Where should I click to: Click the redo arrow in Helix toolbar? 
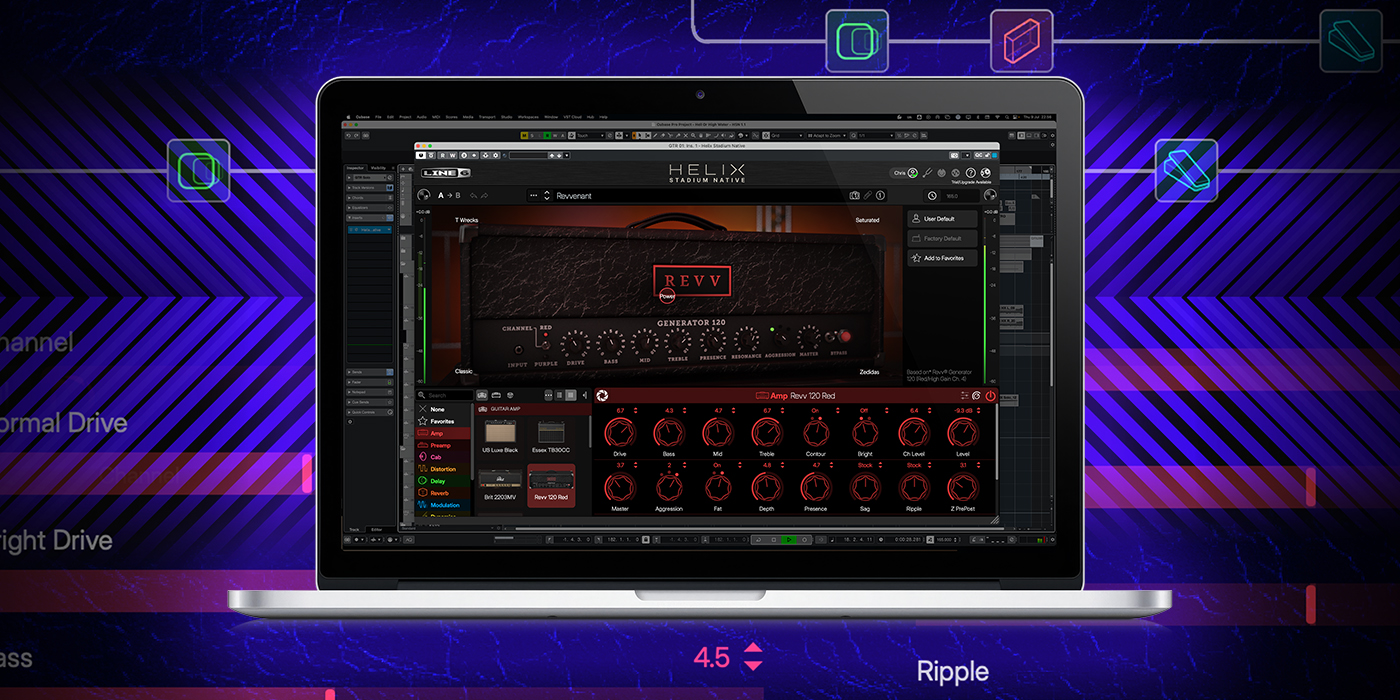point(485,195)
